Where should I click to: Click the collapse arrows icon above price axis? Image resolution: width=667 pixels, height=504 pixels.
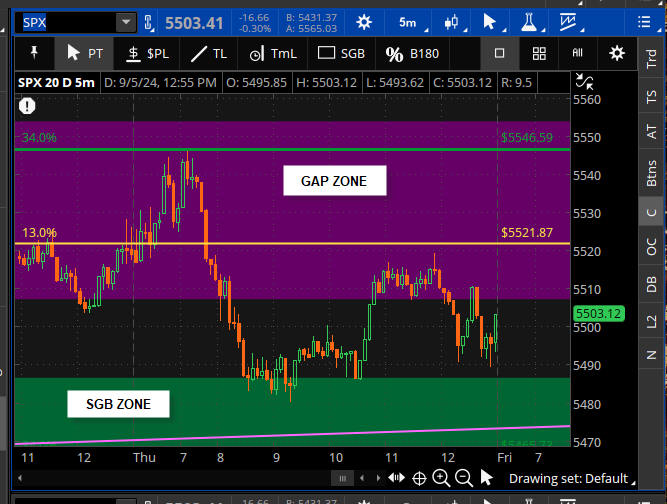584,81
